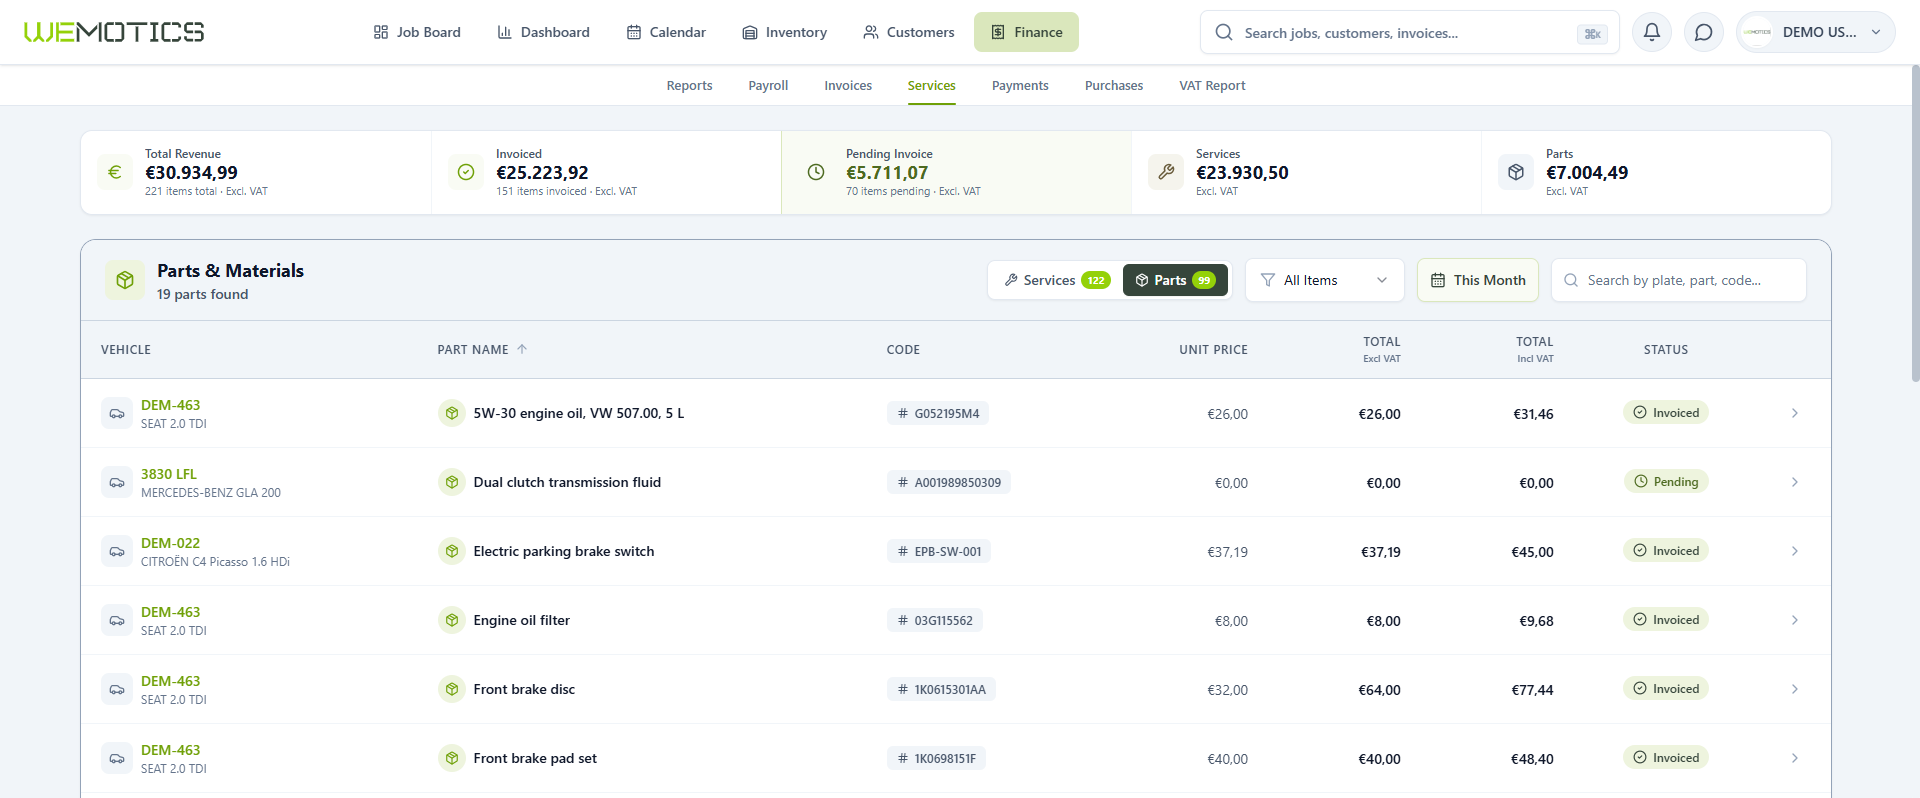The width and height of the screenshot is (1920, 798).
Task: Click the user avatar in top right
Action: [x=1758, y=32]
